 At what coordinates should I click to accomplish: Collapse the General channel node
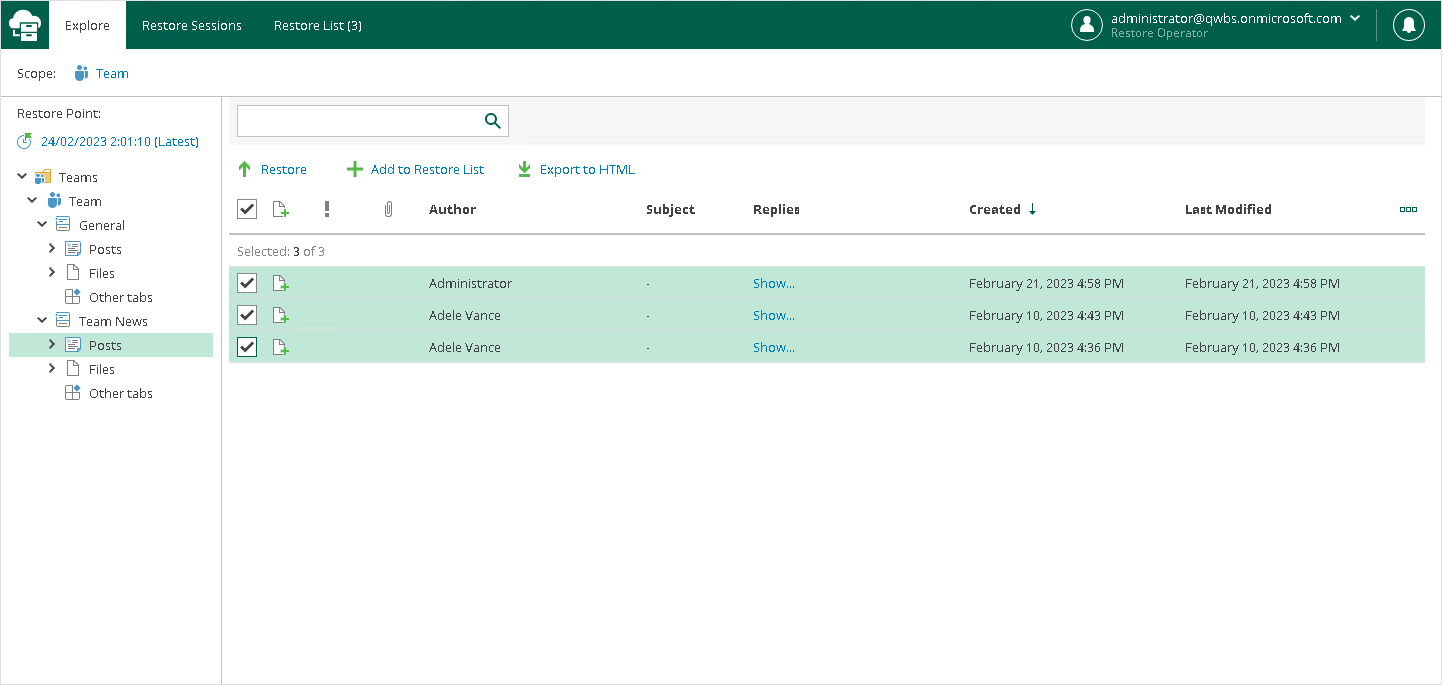(x=42, y=225)
